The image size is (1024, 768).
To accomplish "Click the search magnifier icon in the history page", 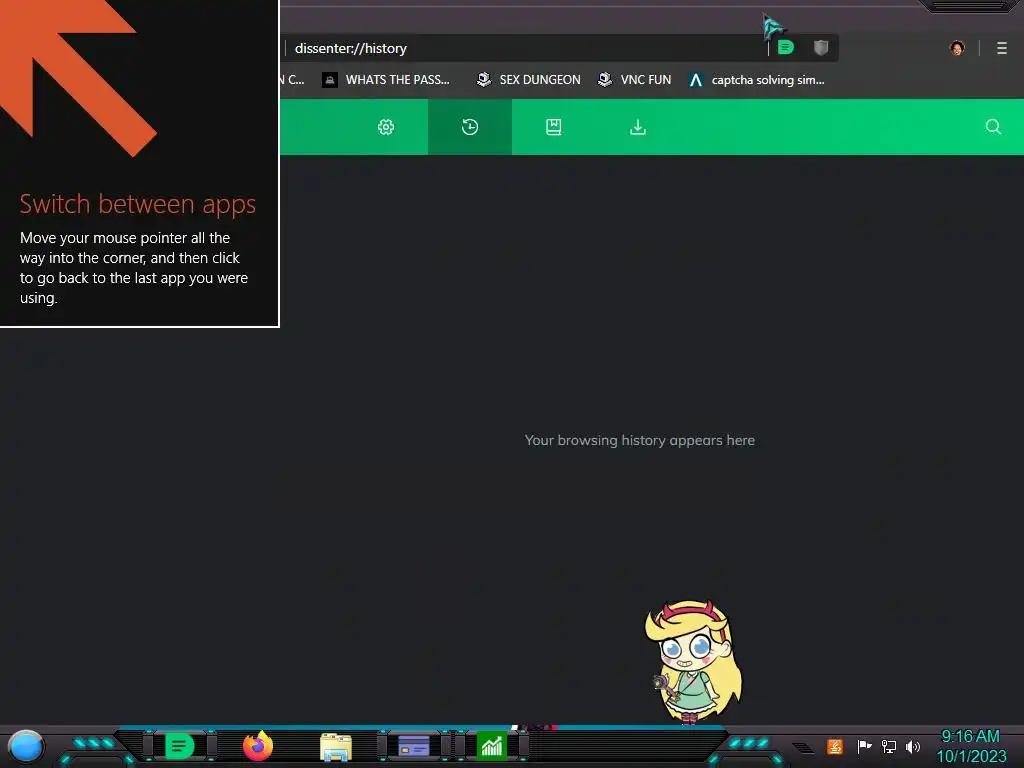I will [993, 127].
